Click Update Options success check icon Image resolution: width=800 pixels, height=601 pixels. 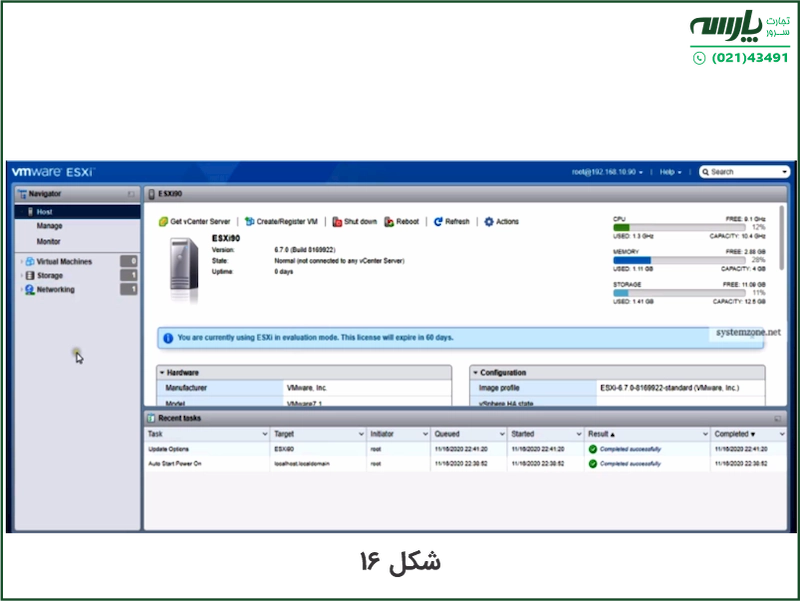(592, 449)
